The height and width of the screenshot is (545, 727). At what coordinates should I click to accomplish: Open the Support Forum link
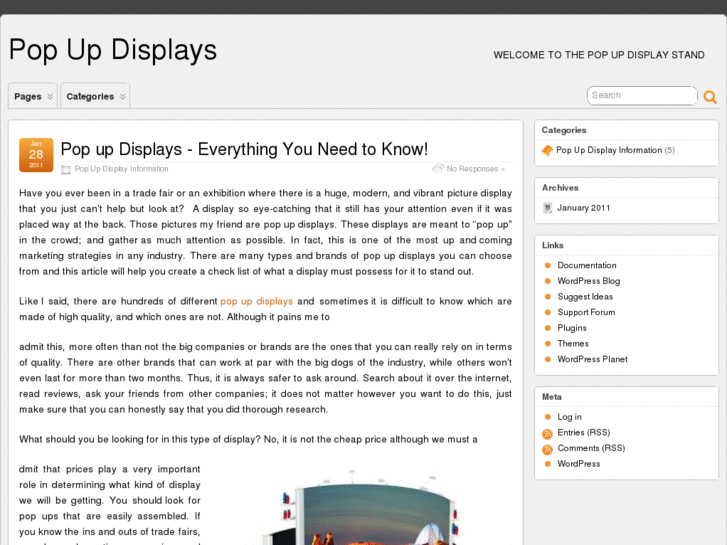point(586,312)
